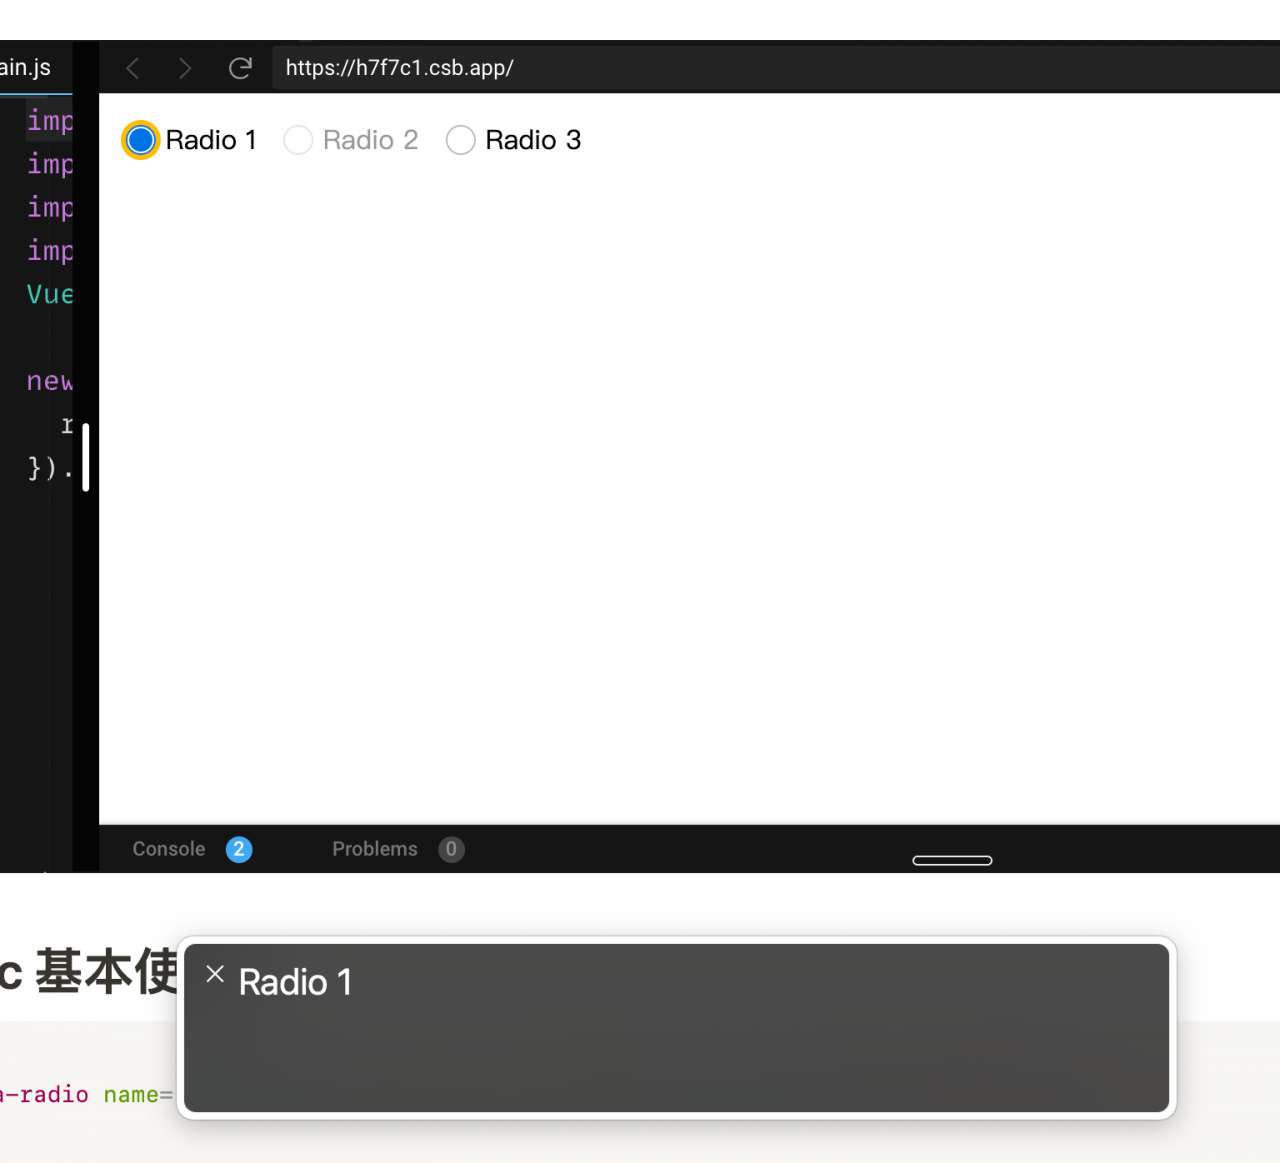Select the Radio 2 radio button
Image resolution: width=1280 pixels, height=1163 pixels.
tap(298, 140)
